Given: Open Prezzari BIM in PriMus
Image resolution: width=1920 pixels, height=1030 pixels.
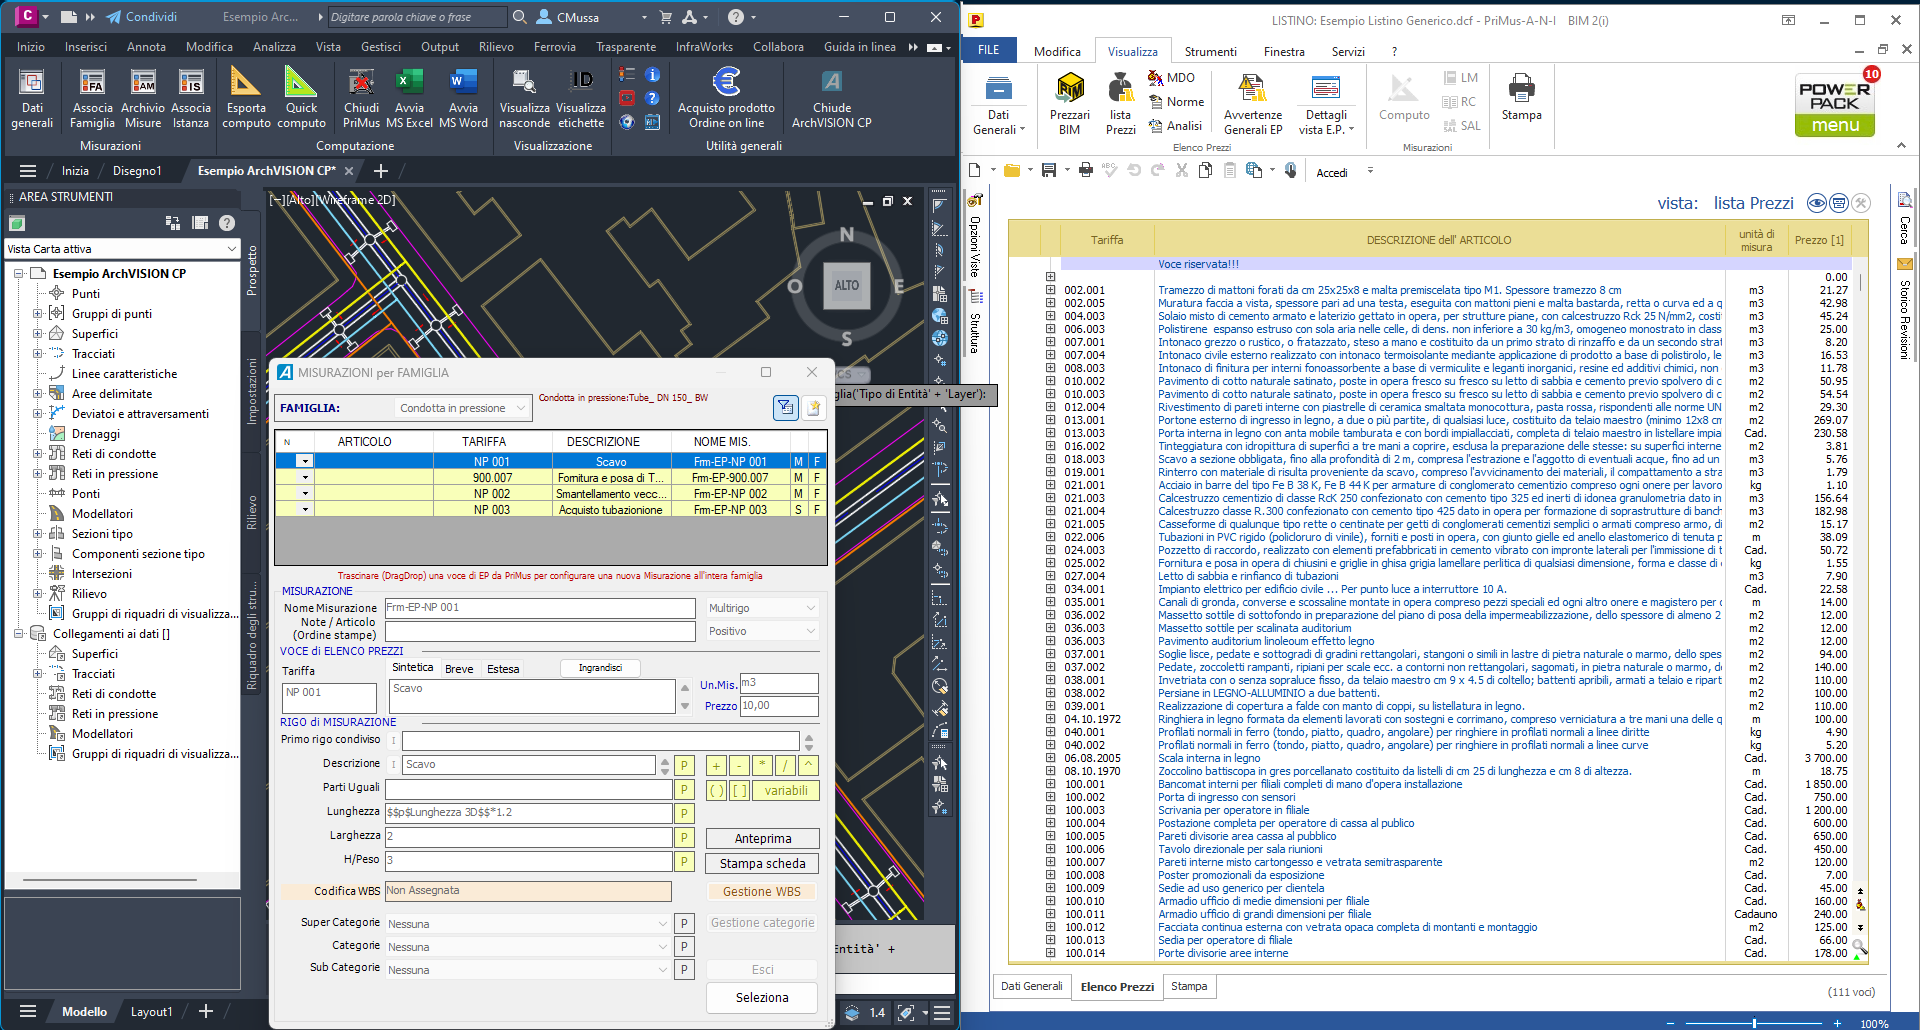Looking at the screenshot, I should (x=1070, y=104).
